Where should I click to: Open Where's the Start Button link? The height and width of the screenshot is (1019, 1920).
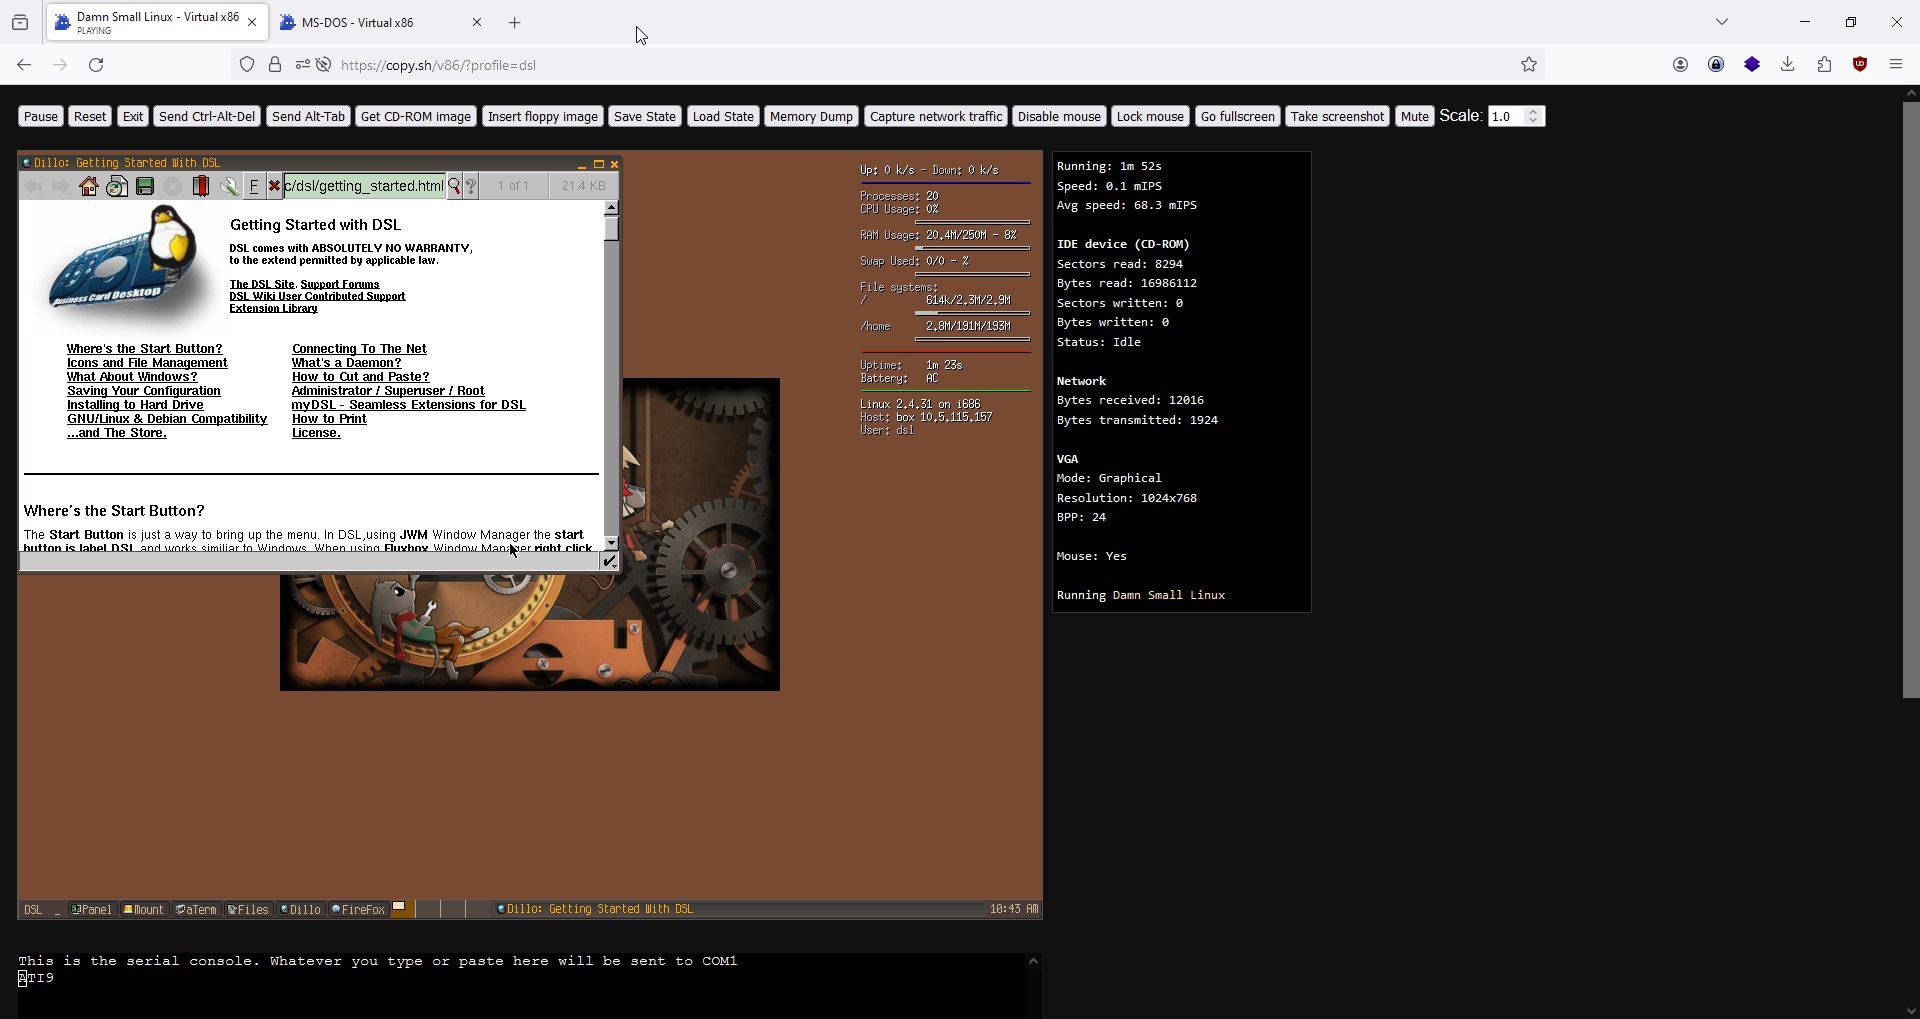click(145, 349)
